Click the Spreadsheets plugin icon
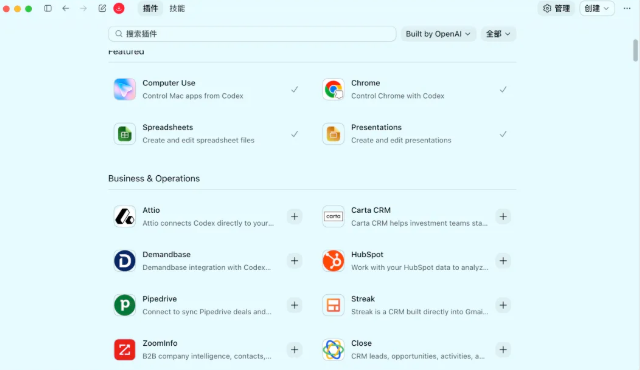The width and height of the screenshot is (640, 370). coord(124,134)
